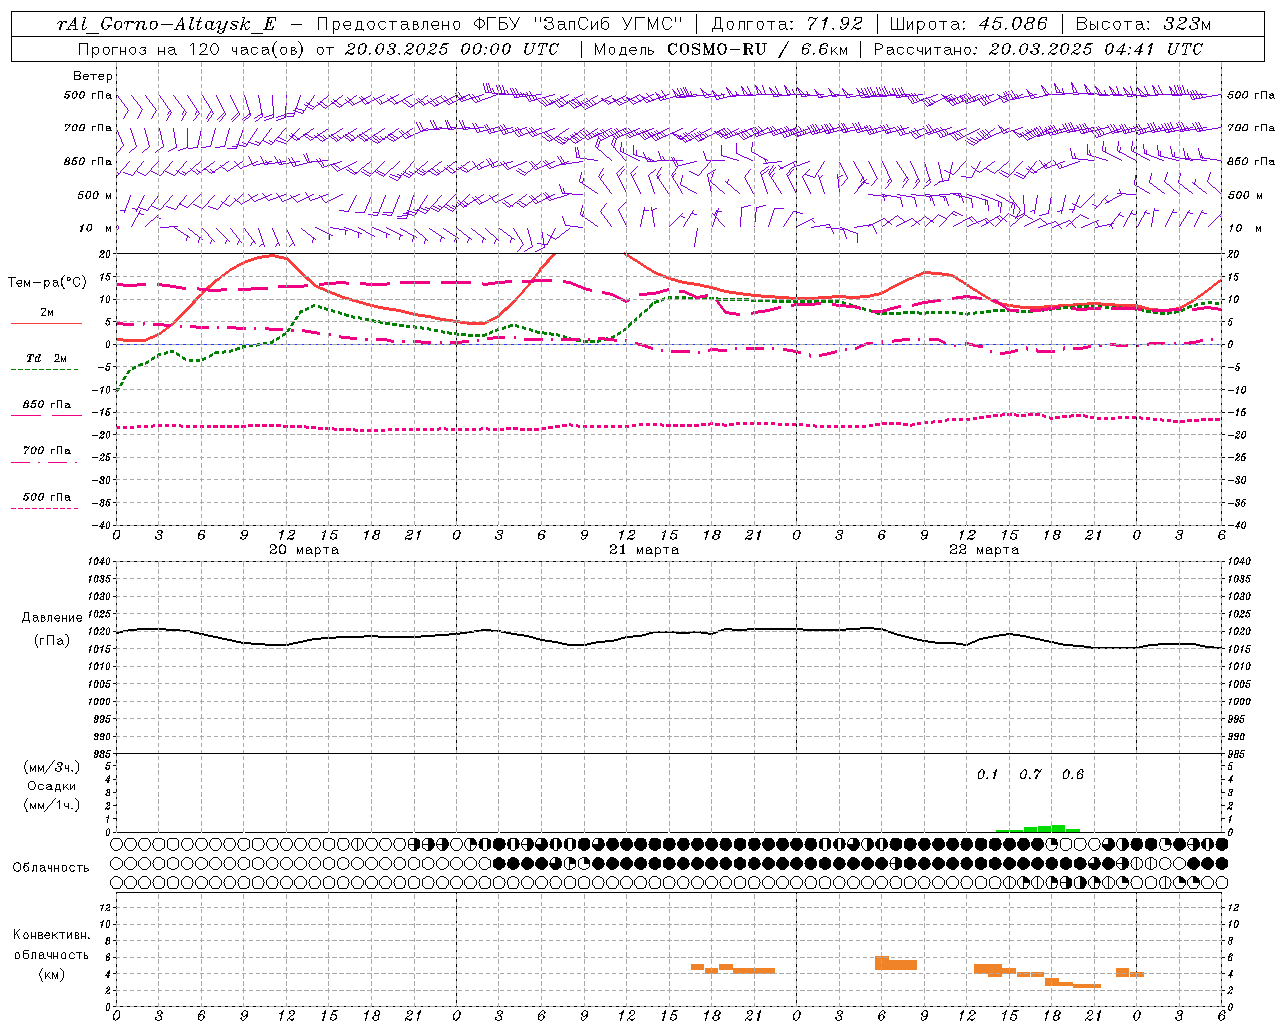Screen dimensions: 1280x1024
Task: Click the solid red line sample under 2м
Action: click(x=47, y=324)
